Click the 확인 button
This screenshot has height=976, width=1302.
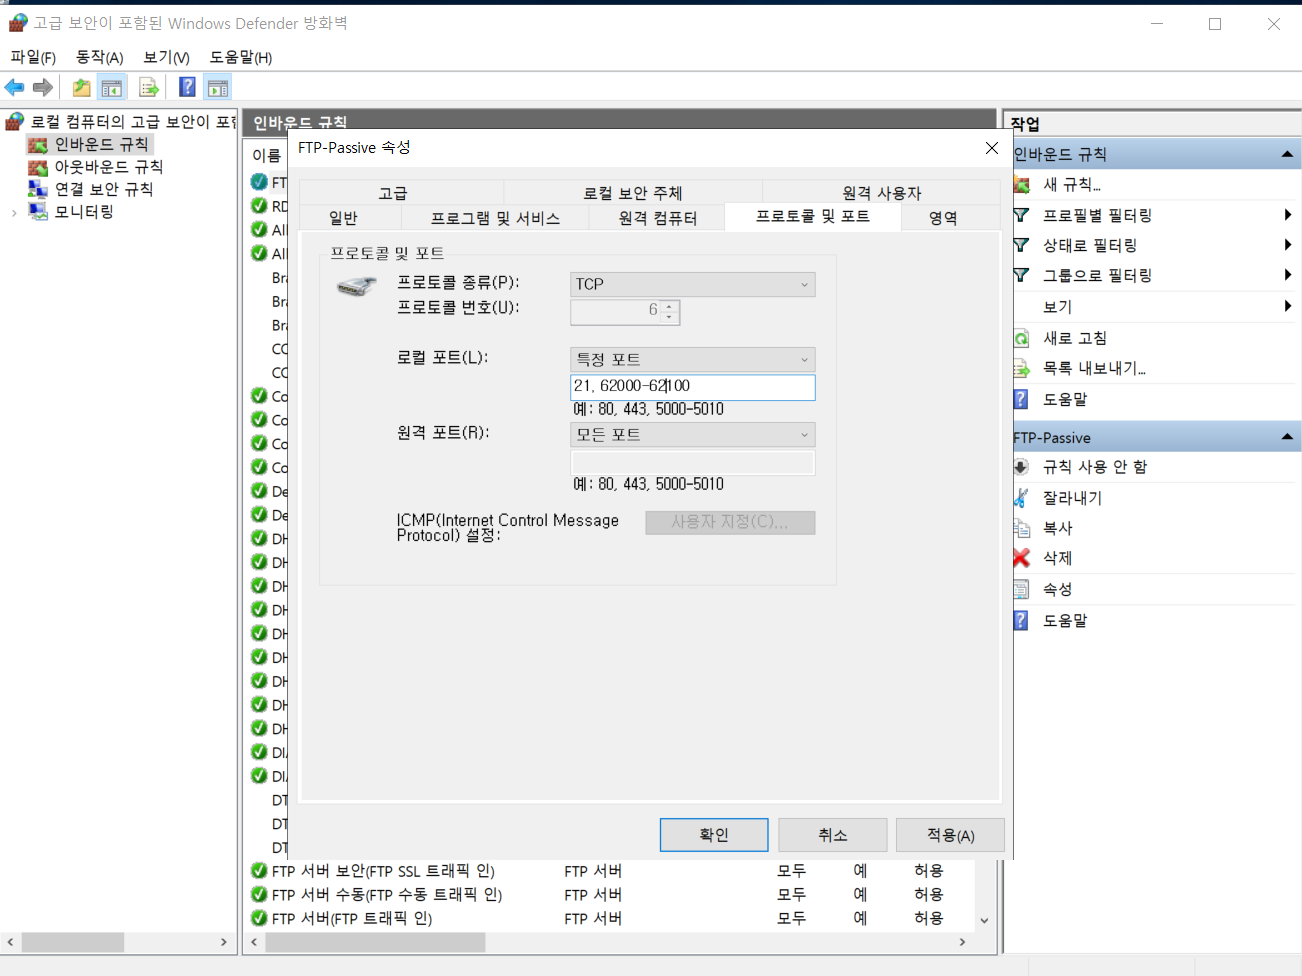[714, 835]
